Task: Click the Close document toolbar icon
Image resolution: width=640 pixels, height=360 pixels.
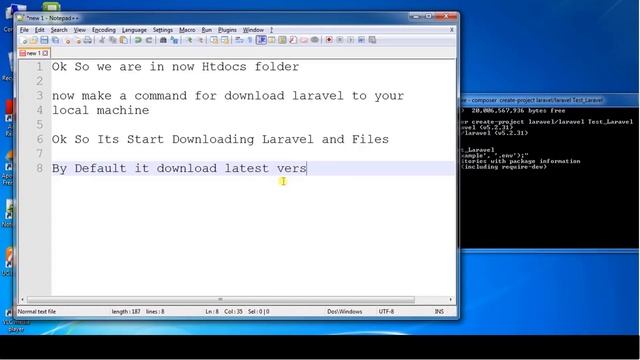Action: (68, 40)
